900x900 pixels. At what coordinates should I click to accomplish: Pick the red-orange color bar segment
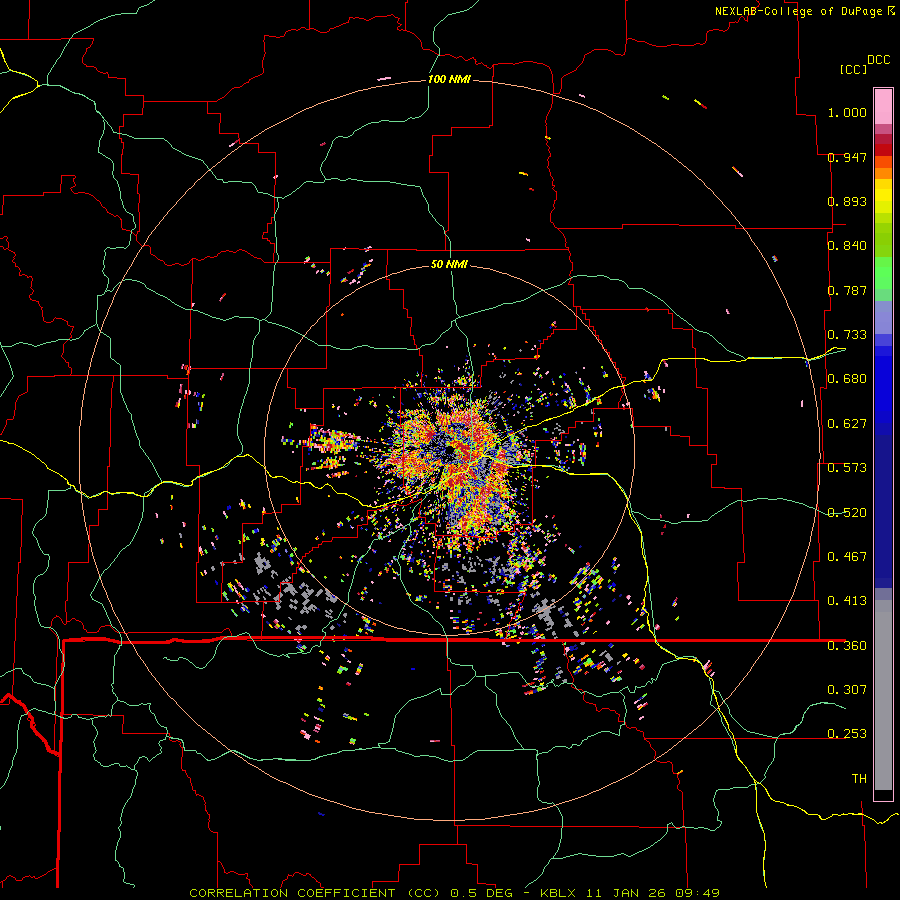pyautogui.click(x=883, y=162)
